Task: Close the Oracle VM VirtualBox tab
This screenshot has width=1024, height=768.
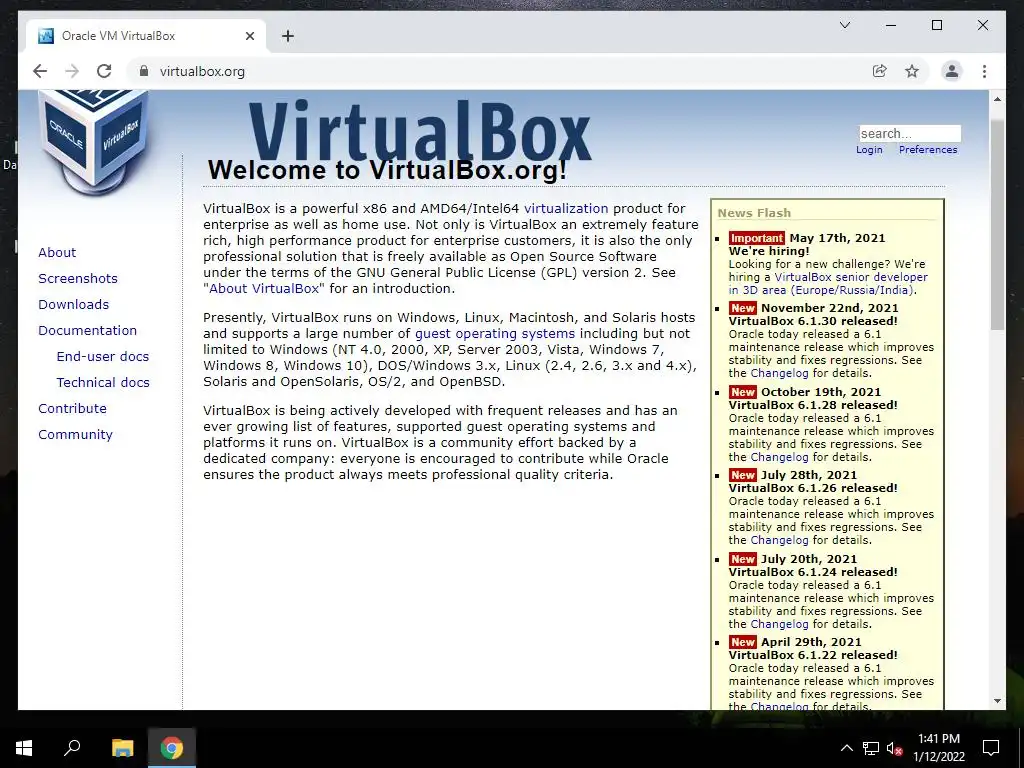Action: pyautogui.click(x=249, y=36)
